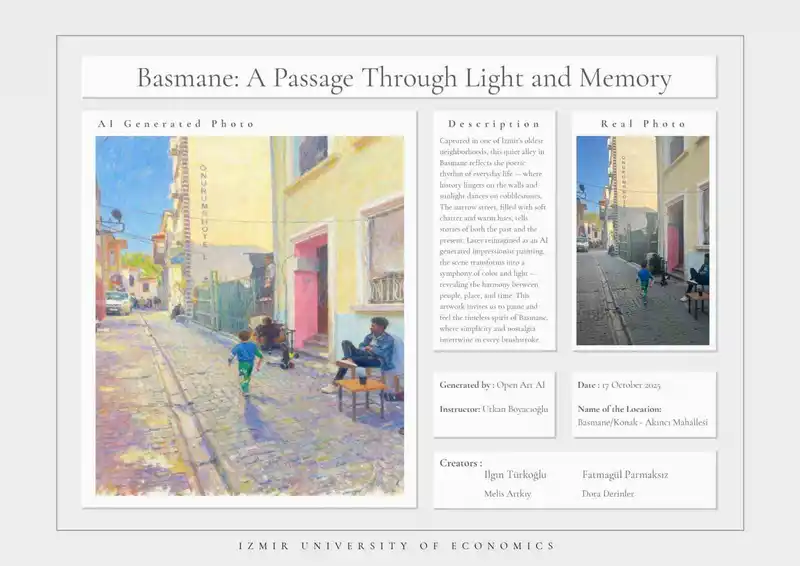
Task: Open the real photo of the alley
Action: click(643, 240)
